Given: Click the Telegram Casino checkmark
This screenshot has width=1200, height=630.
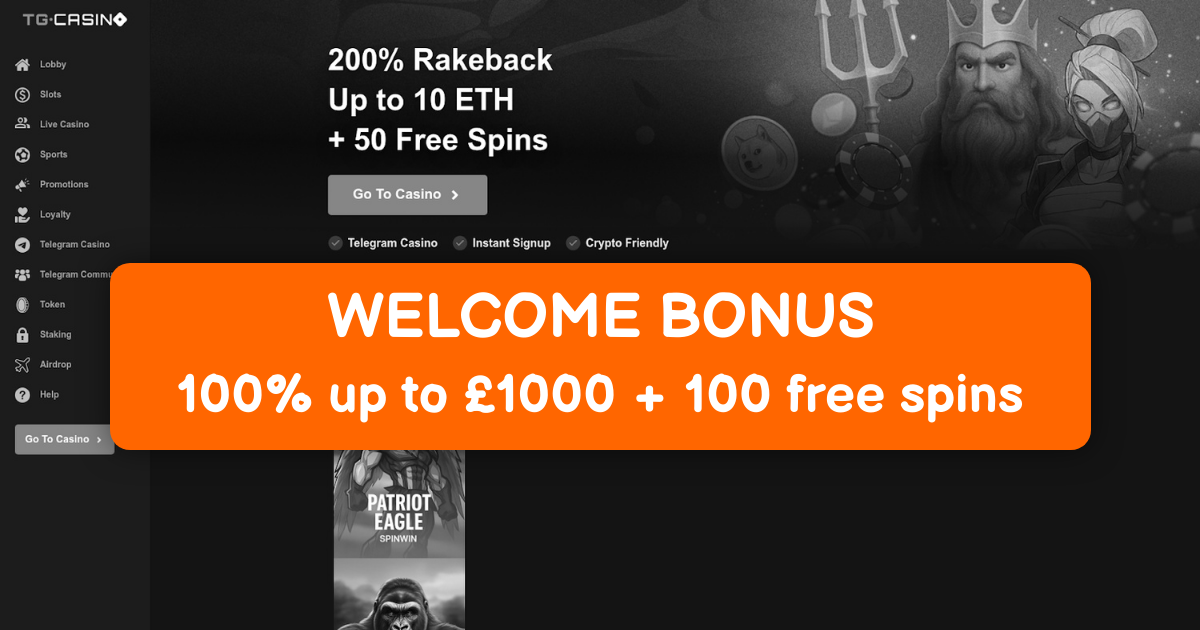Looking at the screenshot, I should [335, 243].
